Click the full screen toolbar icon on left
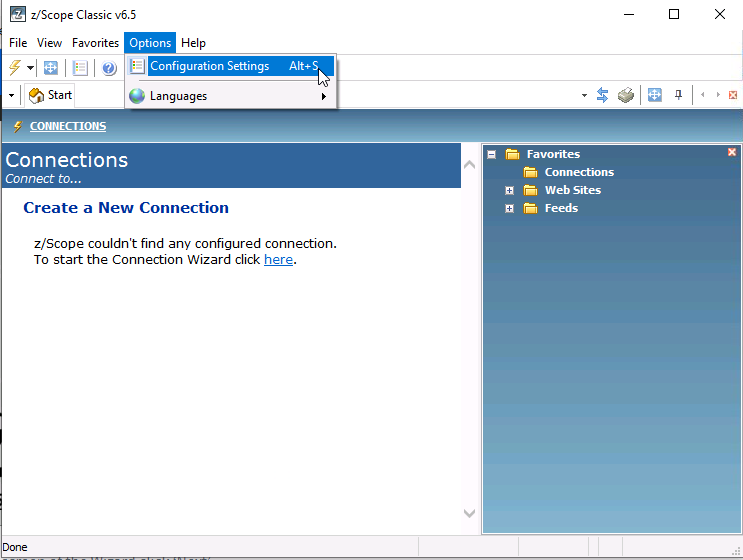This screenshot has height=560, width=743. pos(51,68)
